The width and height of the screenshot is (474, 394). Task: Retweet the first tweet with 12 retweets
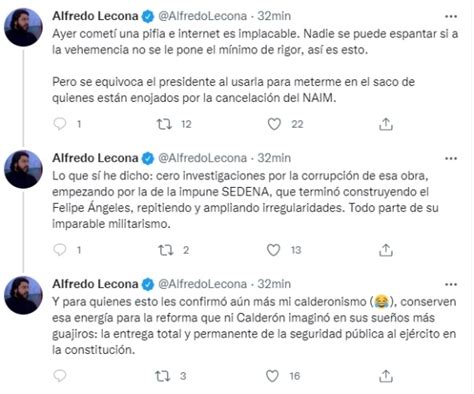pos(164,124)
